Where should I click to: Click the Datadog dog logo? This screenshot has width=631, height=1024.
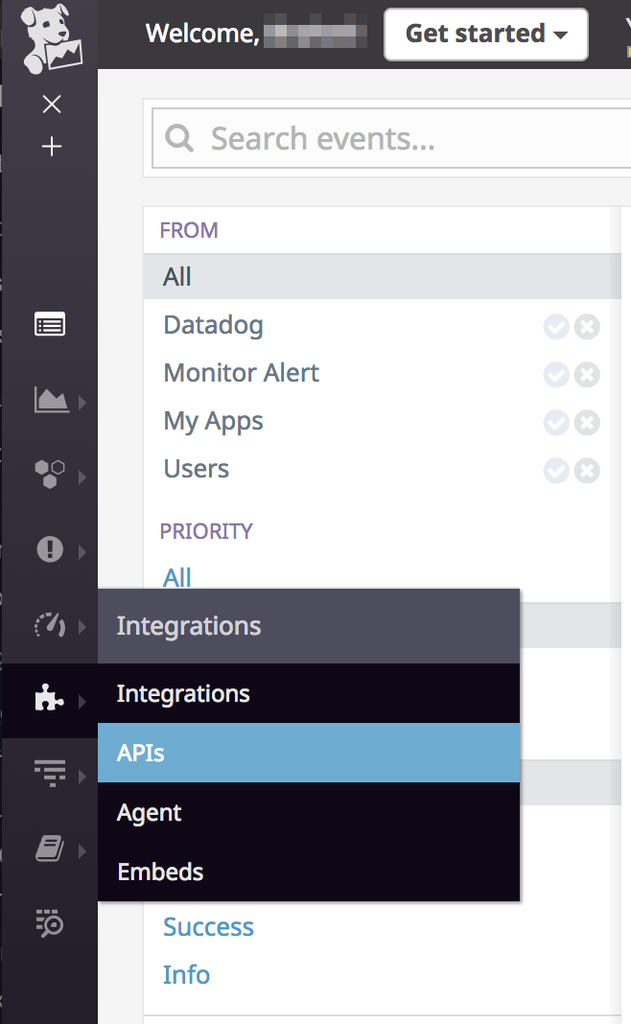50,38
